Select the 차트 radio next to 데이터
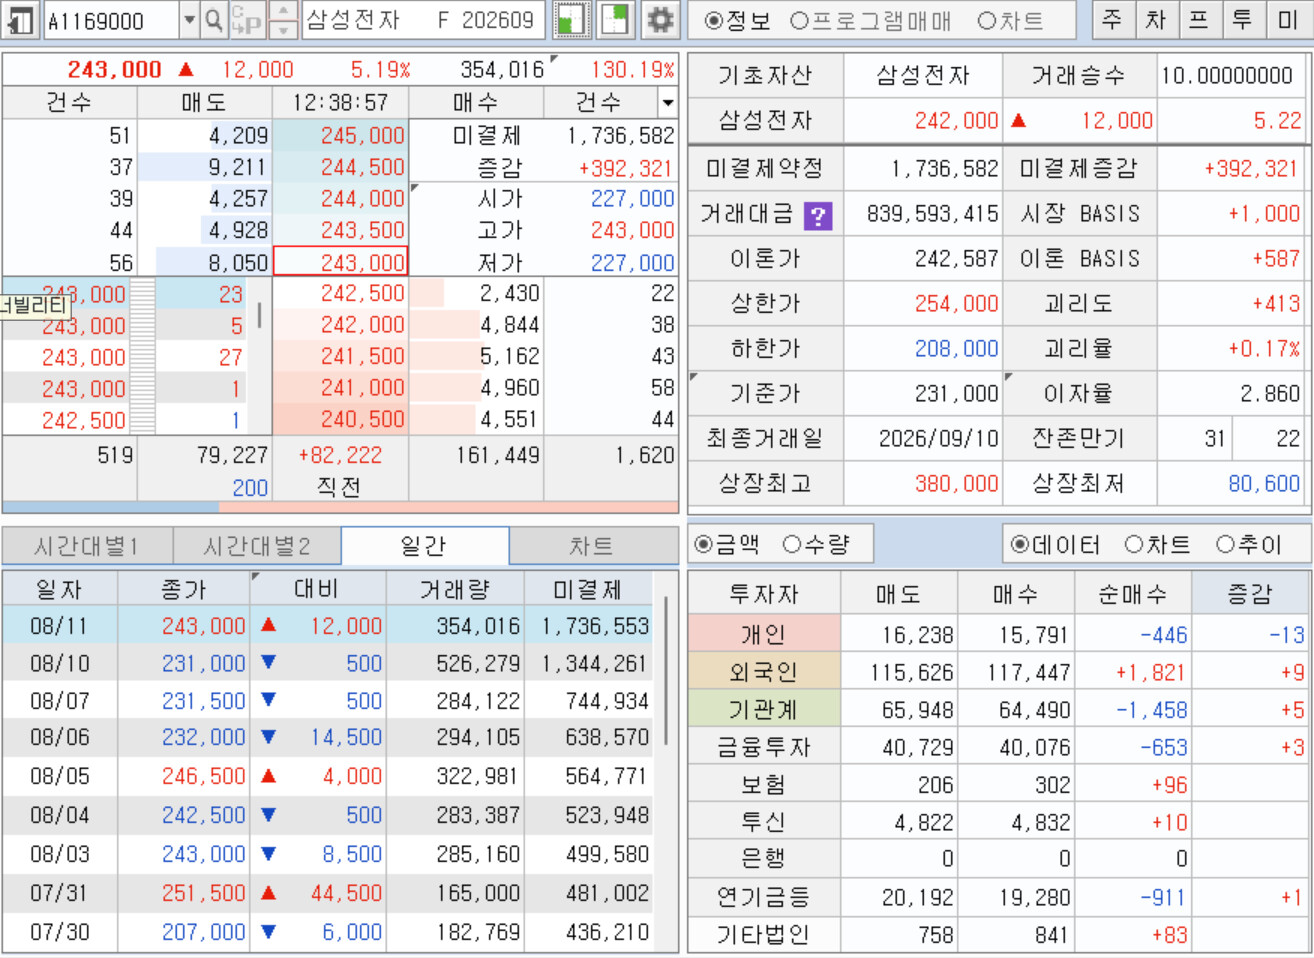The image size is (1314, 958). [1134, 544]
